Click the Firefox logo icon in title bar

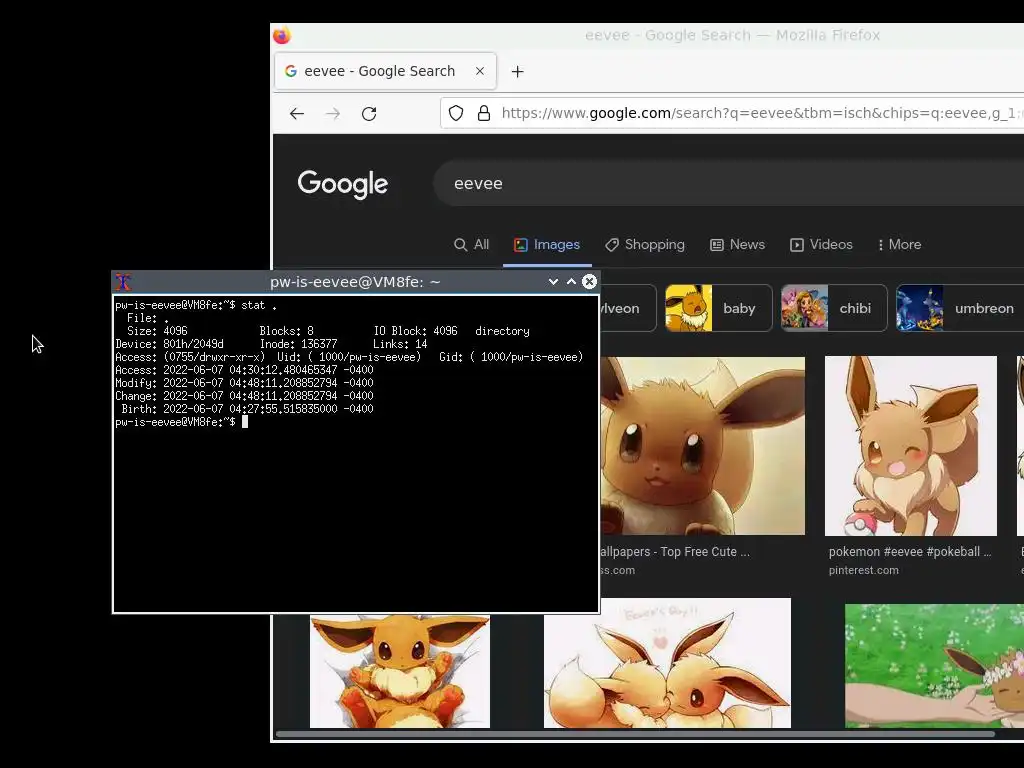(x=281, y=35)
